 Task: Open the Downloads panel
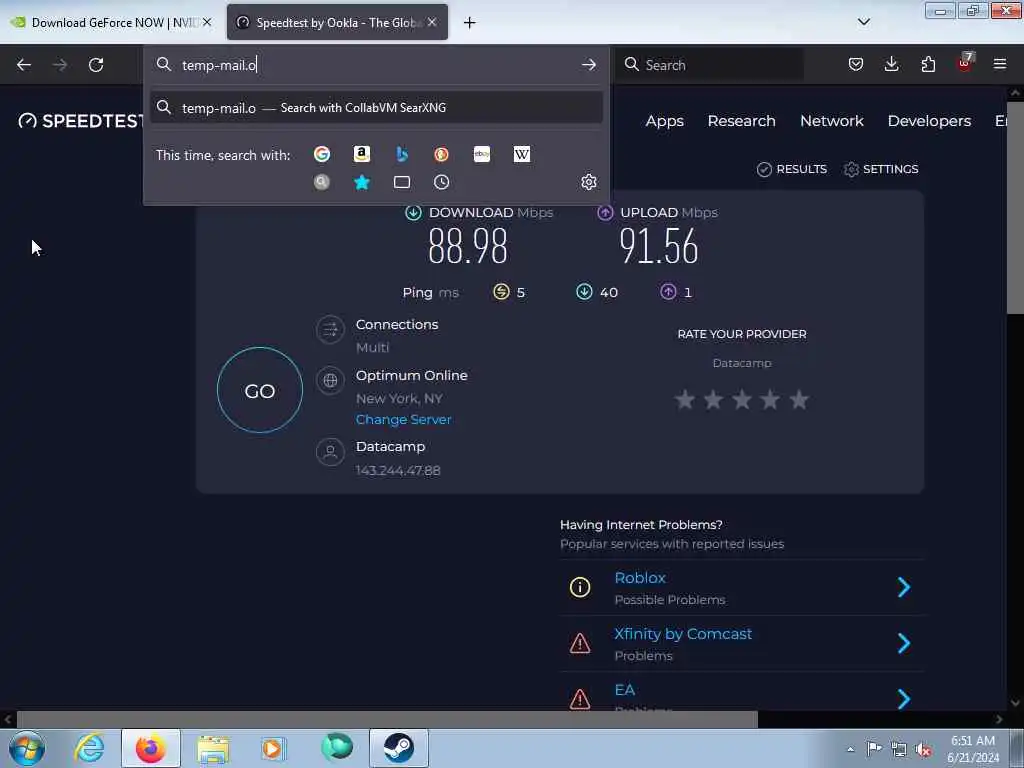pyautogui.click(x=891, y=64)
